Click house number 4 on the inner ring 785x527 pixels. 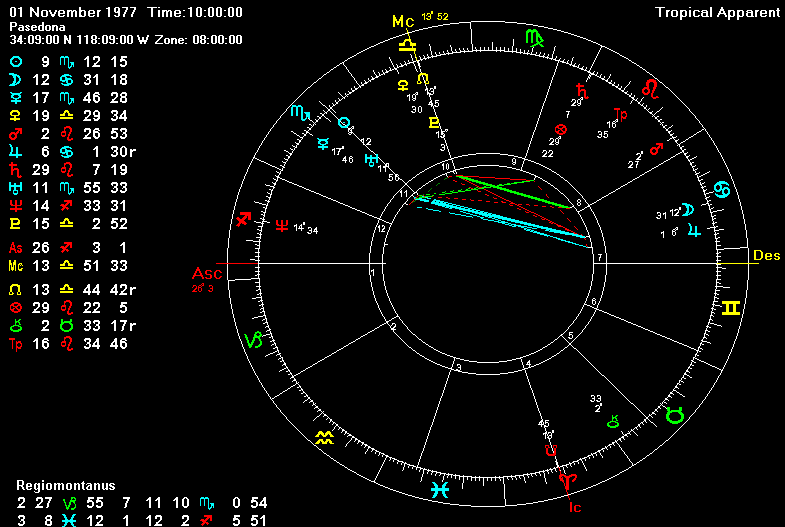coord(528,364)
